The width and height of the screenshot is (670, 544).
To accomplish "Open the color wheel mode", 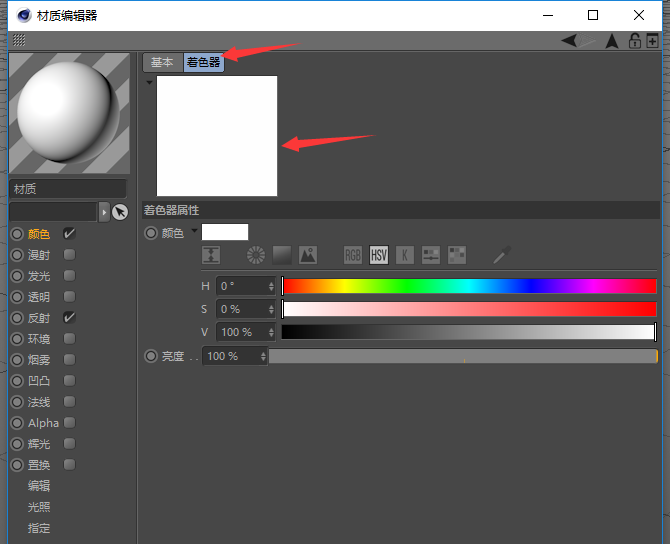I will tap(256, 255).
